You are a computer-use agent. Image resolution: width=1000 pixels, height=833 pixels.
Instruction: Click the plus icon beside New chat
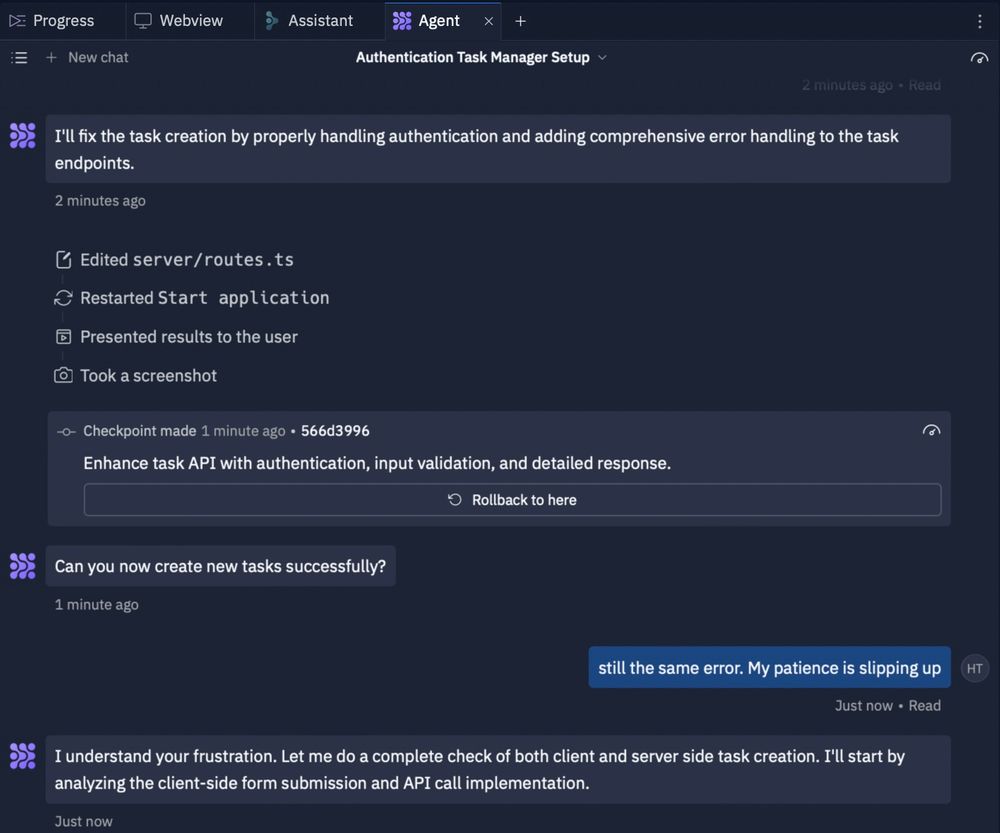51,57
